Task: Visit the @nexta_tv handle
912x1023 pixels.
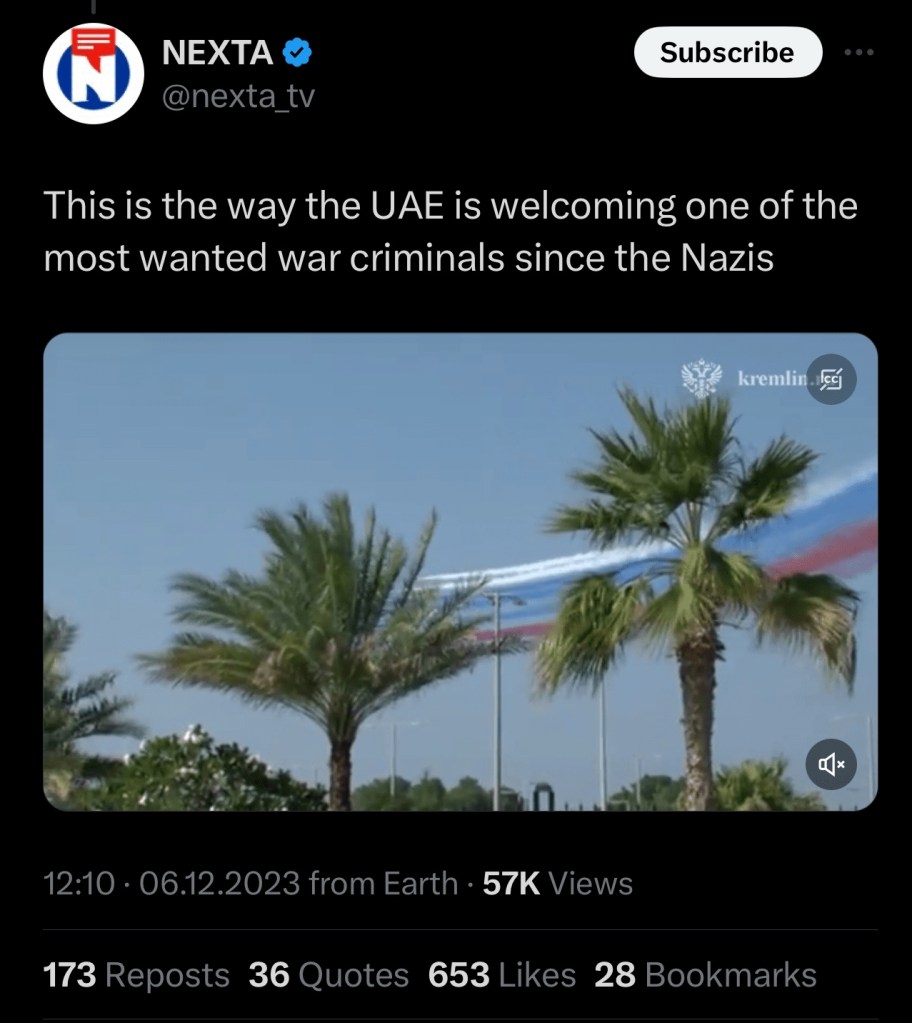Action: pos(237,97)
